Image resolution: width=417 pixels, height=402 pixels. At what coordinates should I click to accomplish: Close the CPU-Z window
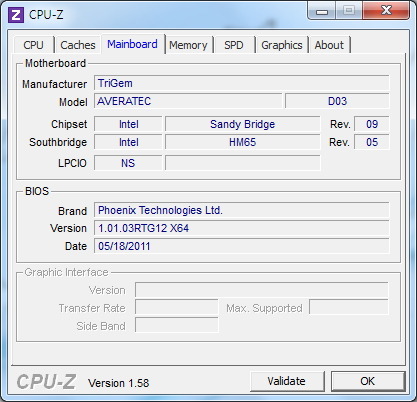pyautogui.click(x=386, y=11)
